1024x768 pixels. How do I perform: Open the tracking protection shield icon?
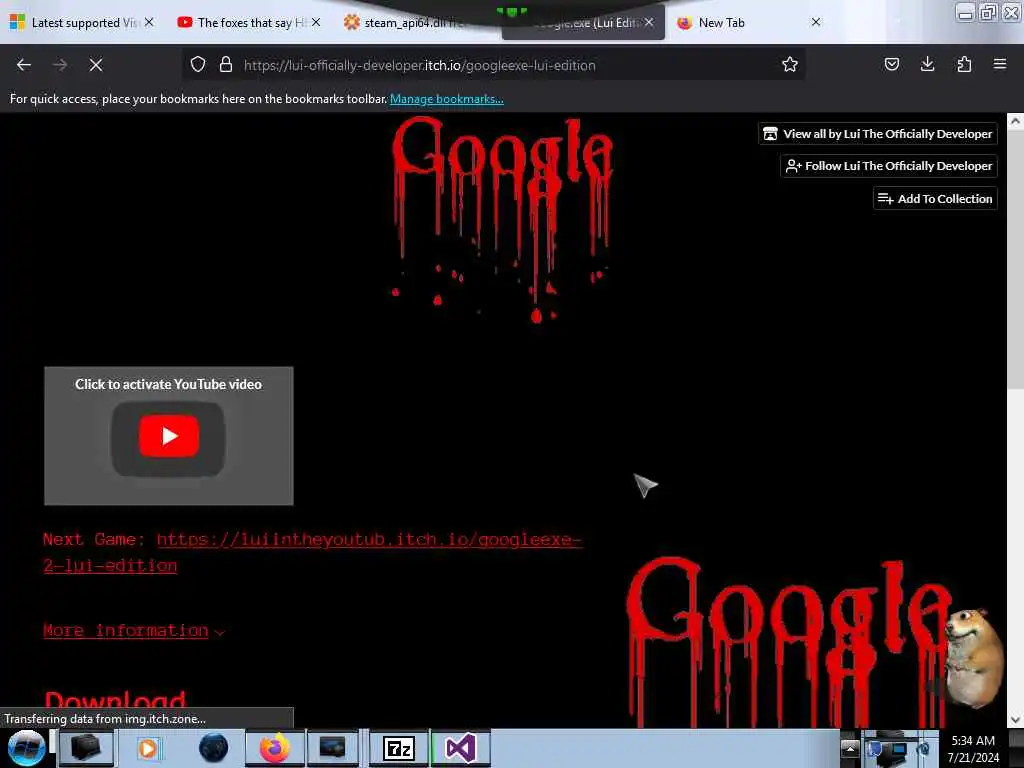pos(198,65)
